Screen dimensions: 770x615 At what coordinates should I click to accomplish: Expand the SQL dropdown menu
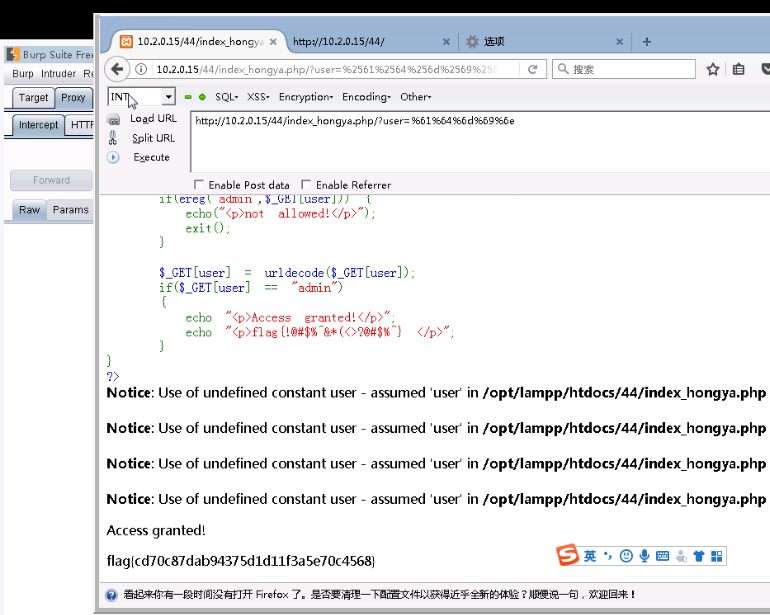pos(226,97)
